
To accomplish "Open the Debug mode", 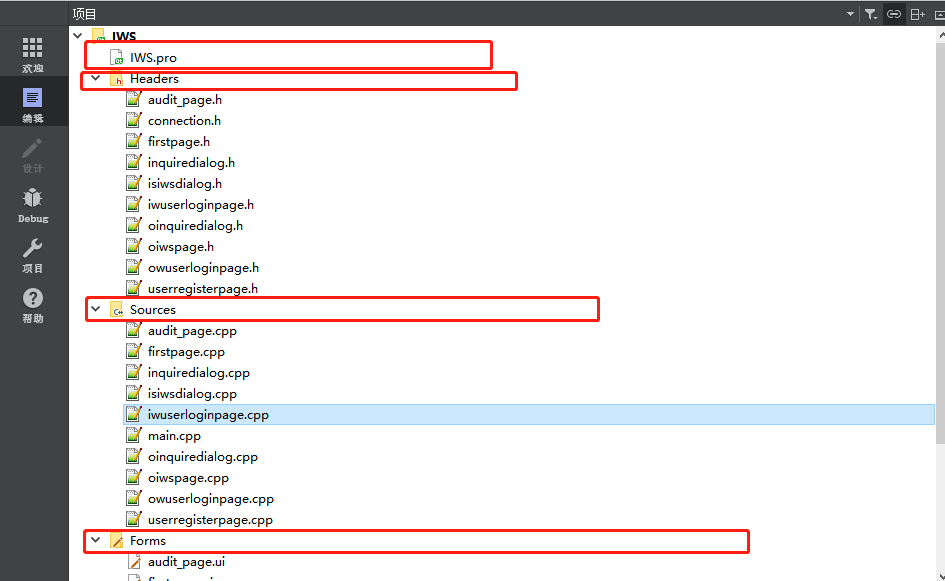I will (x=33, y=205).
